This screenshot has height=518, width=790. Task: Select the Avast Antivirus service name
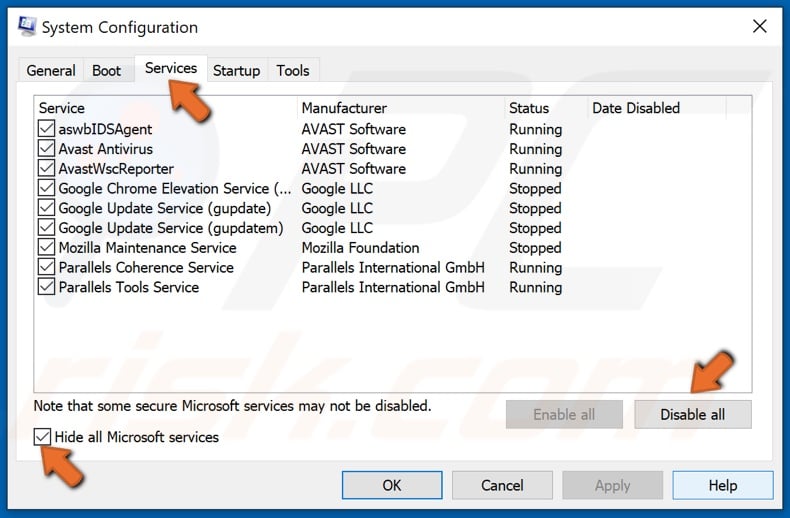pos(106,149)
